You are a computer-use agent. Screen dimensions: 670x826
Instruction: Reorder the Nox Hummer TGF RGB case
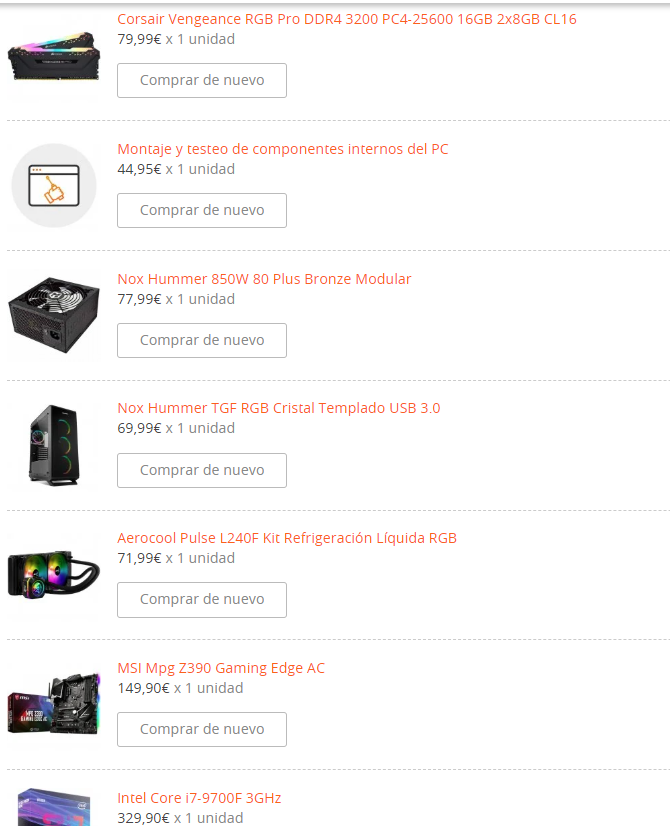point(202,470)
